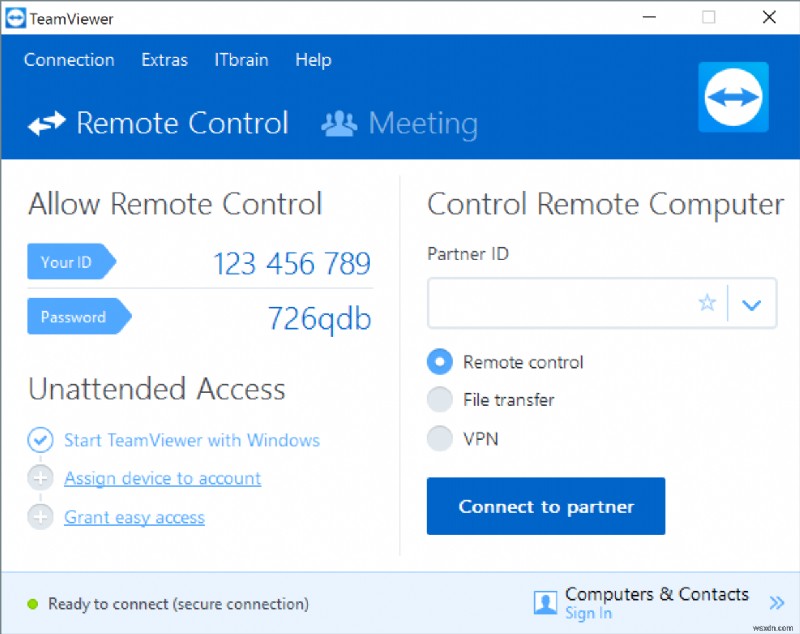The height and width of the screenshot is (634, 800).
Task: Open the Partner ID dropdown
Action: [752, 303]
